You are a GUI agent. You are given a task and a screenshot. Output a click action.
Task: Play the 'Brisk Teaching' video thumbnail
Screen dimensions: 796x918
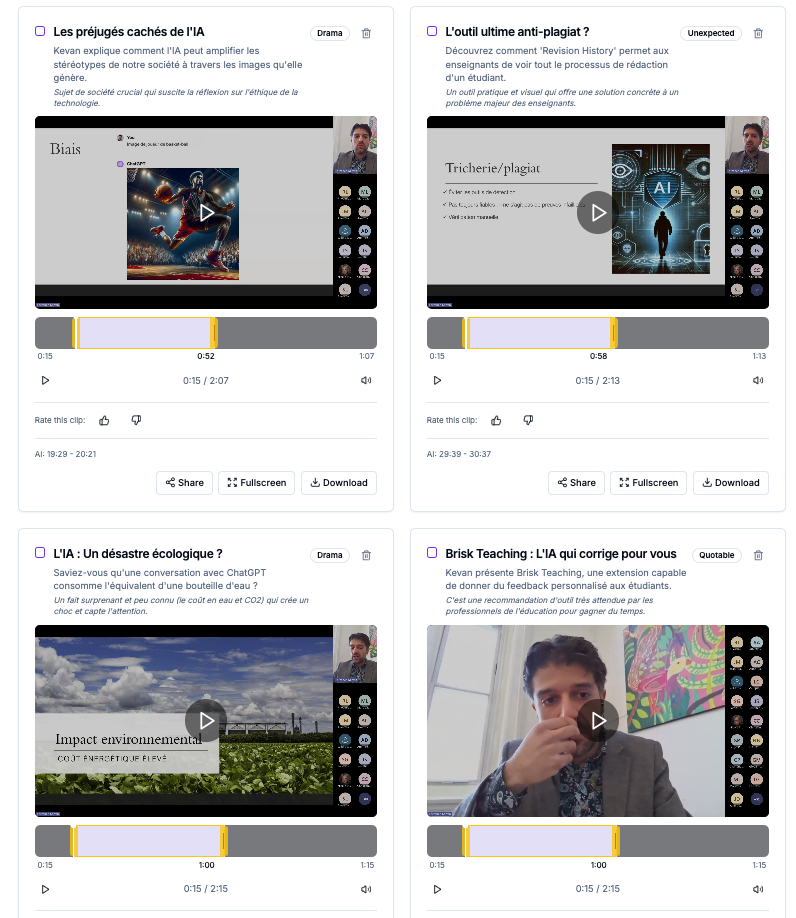(598, 720)
